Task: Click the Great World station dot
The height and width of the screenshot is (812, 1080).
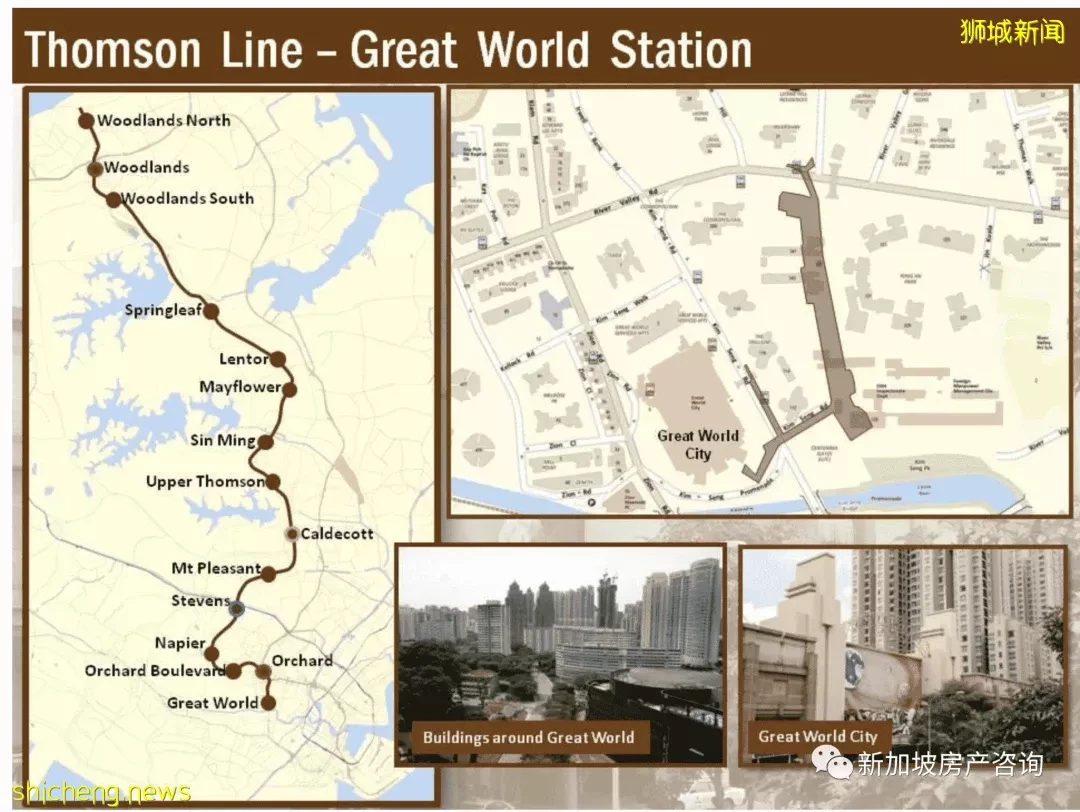Action: 269,703
